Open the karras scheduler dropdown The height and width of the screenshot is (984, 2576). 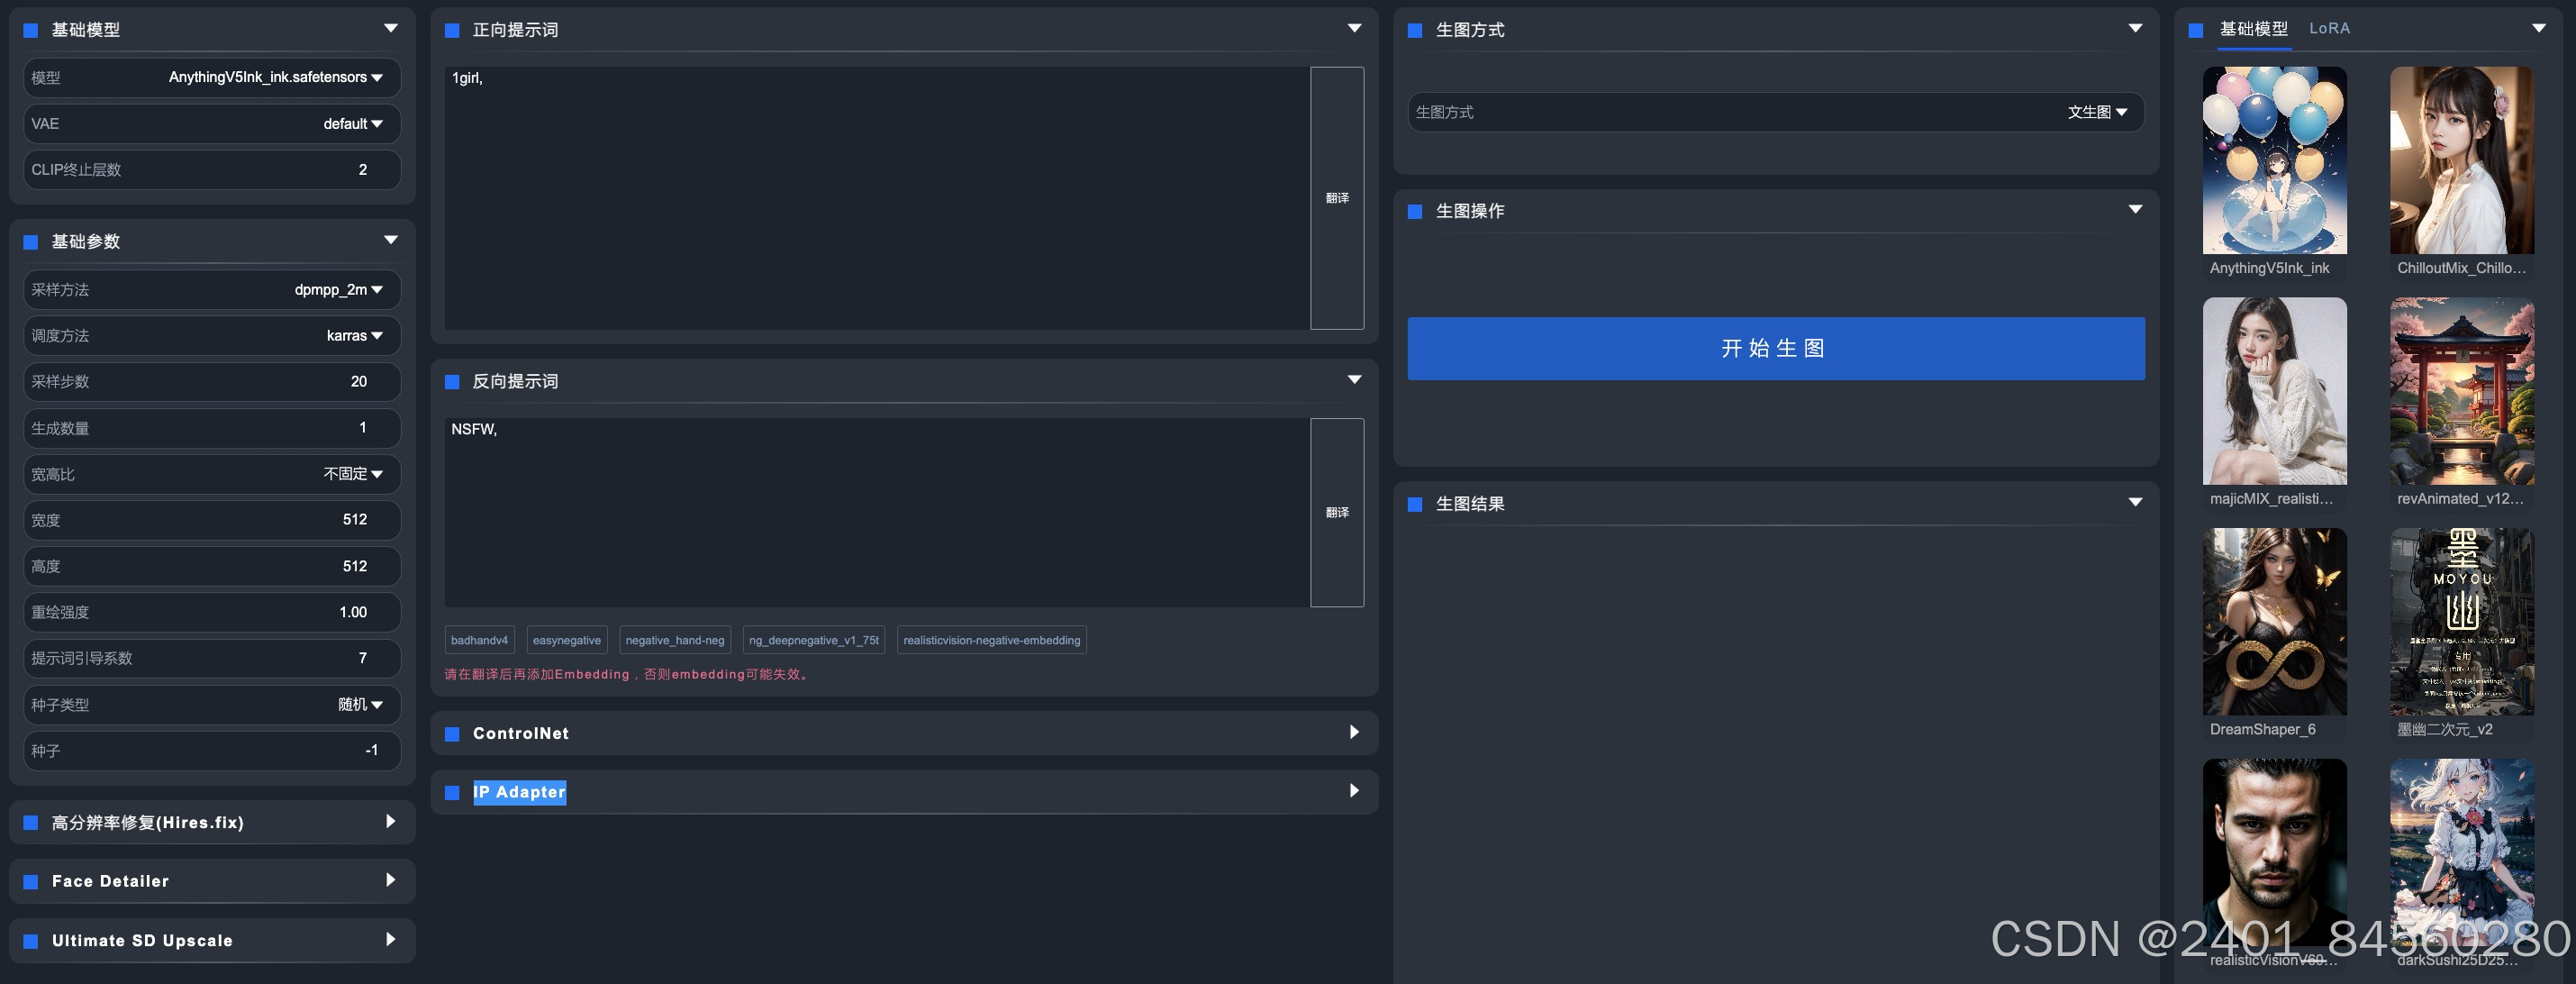point(354,336)
